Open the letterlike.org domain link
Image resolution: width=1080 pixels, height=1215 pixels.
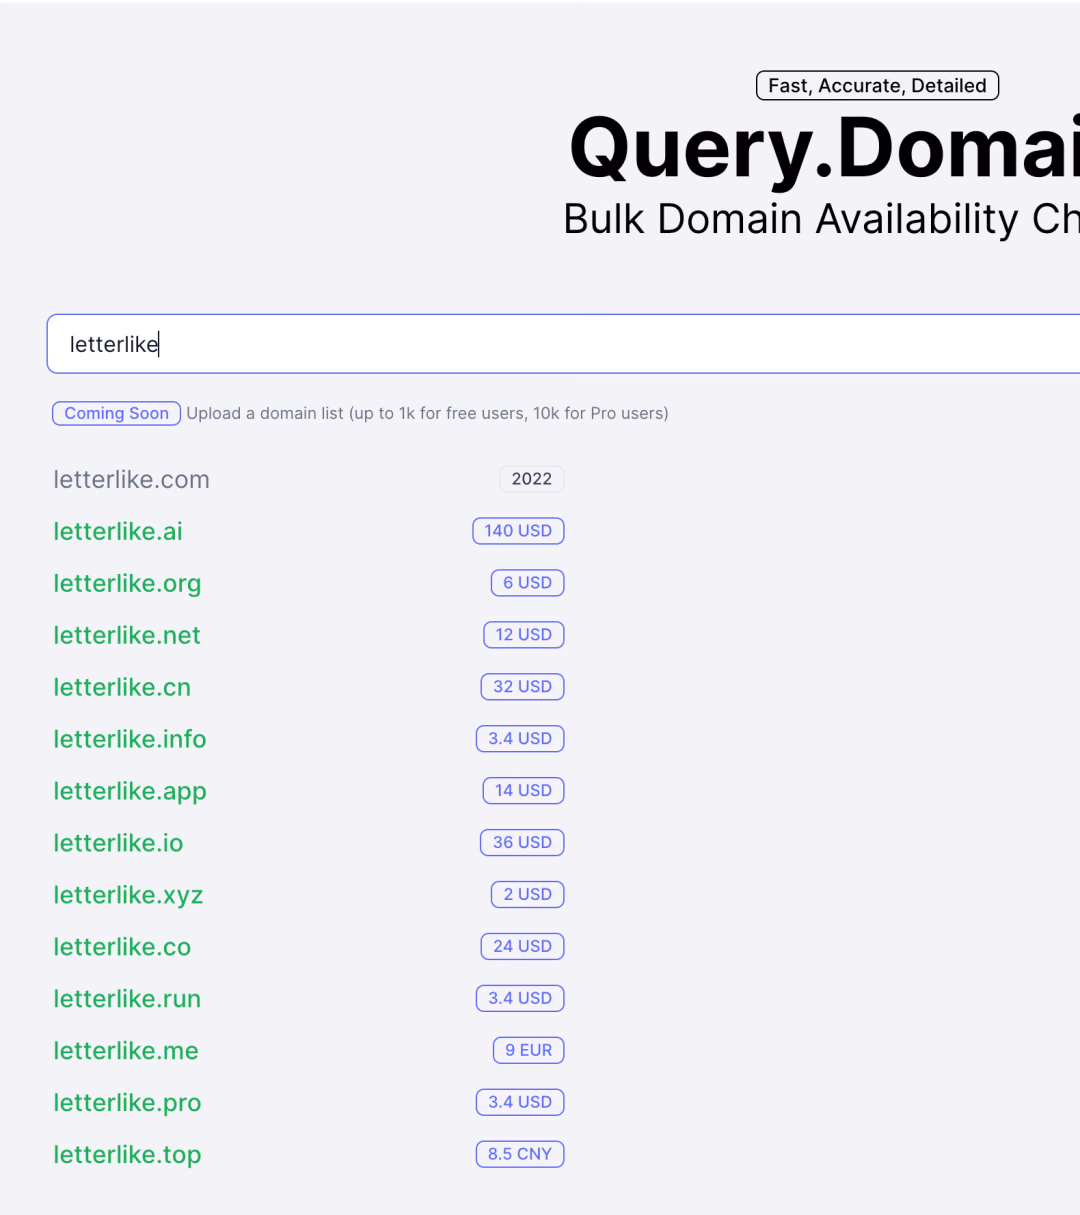pyautogui.click(x=127, y=583)
